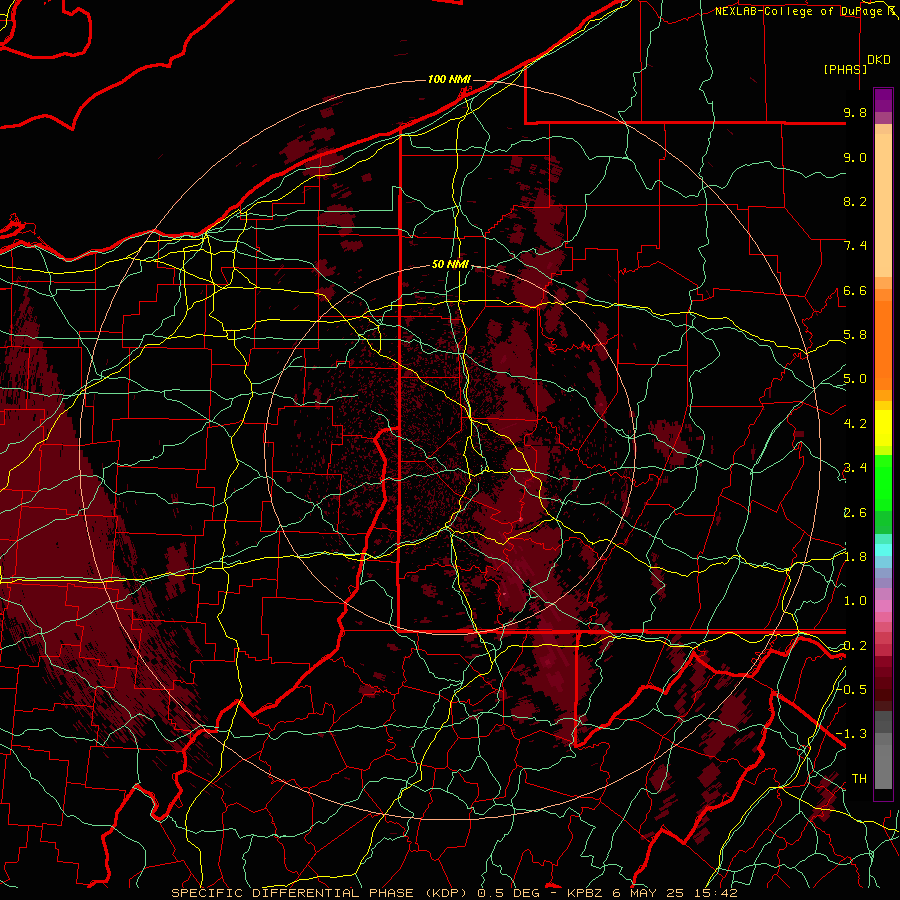Click the -1.3 scale value
Viewport: 900px width, 900px height.
click(x=851, y=734)
